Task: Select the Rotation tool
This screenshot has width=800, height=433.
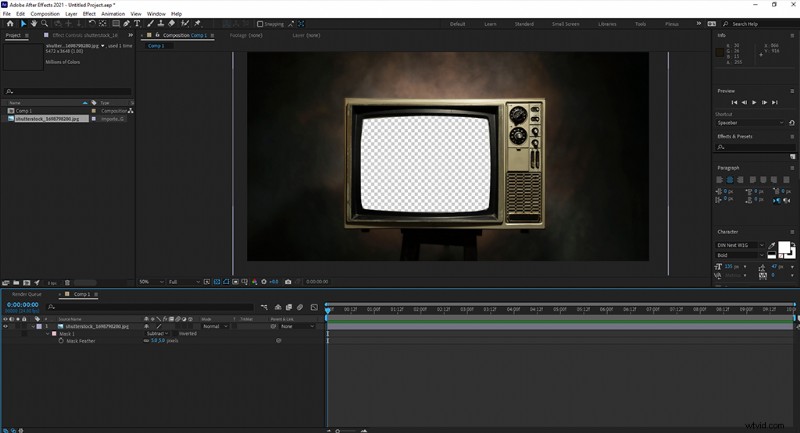Action: pos(92,23)
